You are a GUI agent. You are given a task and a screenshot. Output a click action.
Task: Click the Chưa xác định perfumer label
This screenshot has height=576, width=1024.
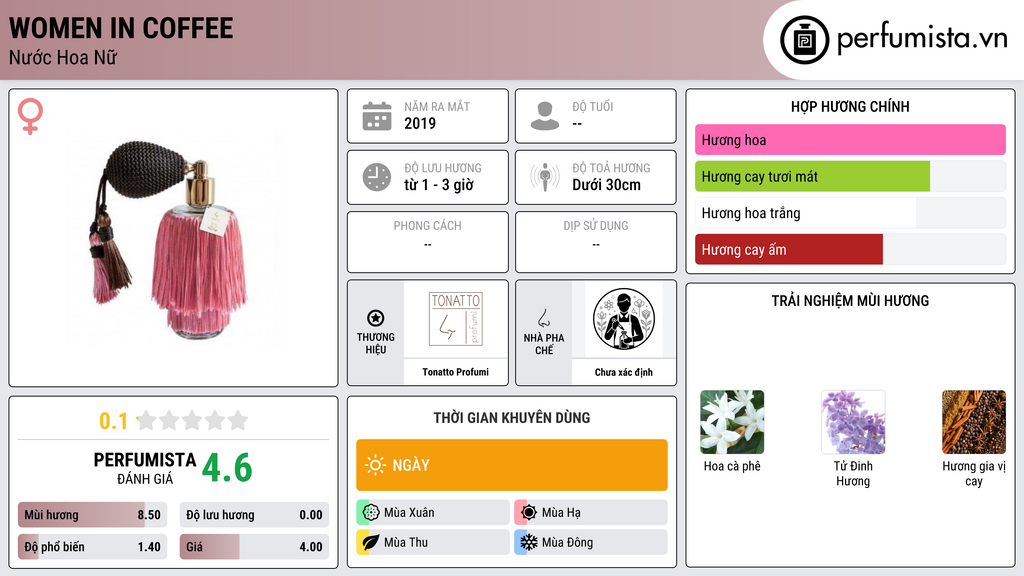(624, 372)
